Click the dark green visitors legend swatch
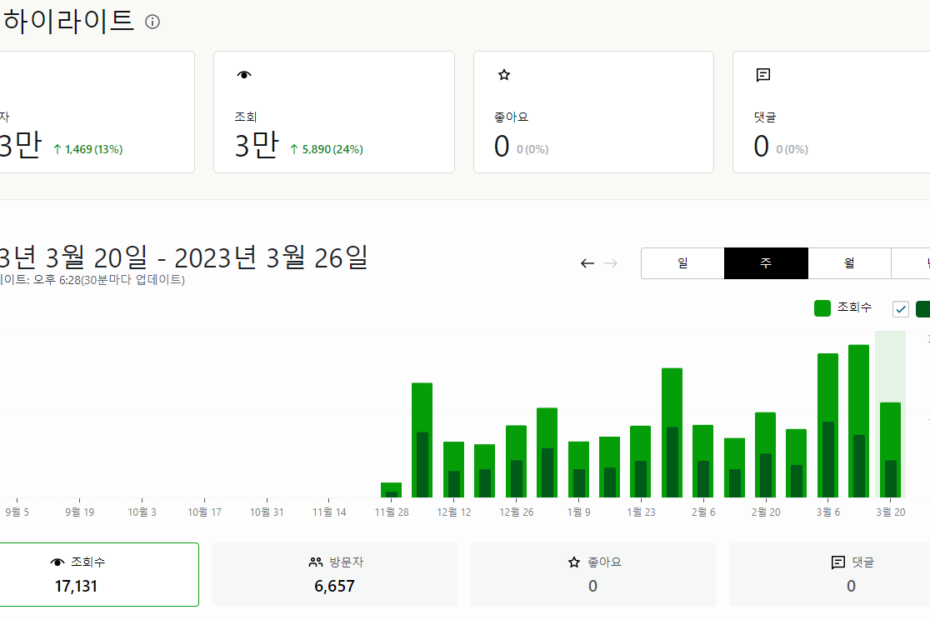The image size is (930, 620). (x=922, y=309)
